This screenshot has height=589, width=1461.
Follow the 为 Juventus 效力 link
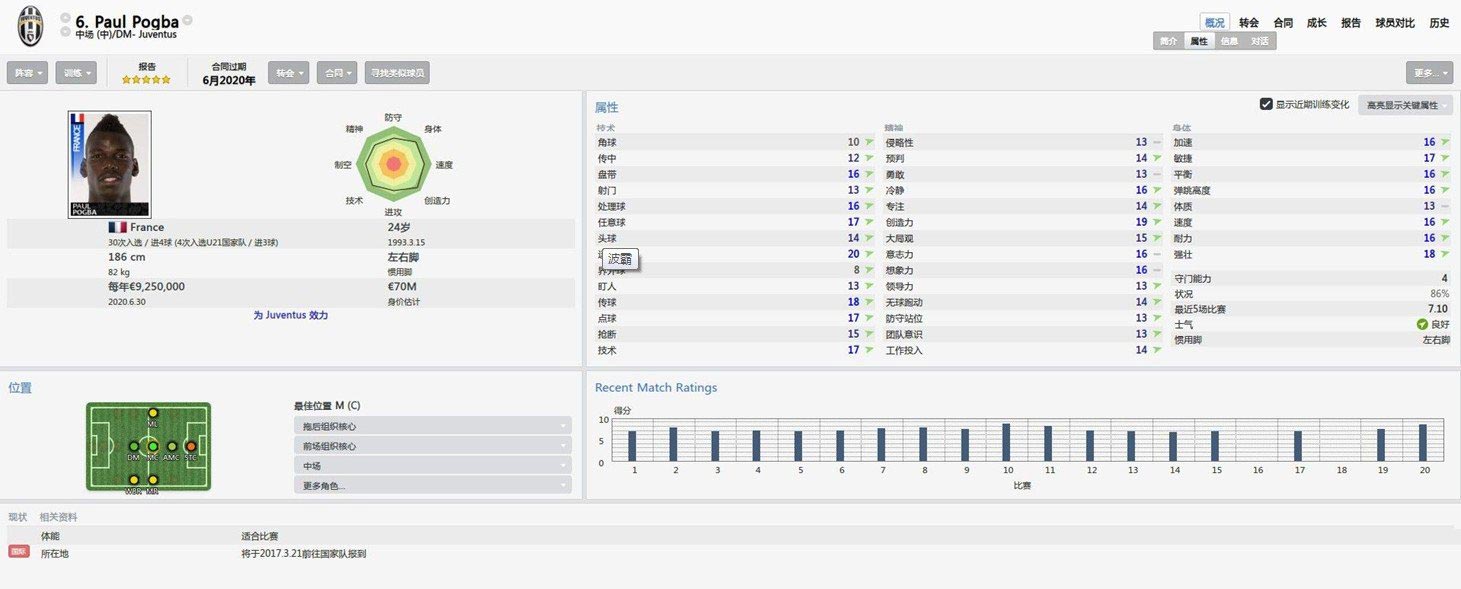[290, 315]
